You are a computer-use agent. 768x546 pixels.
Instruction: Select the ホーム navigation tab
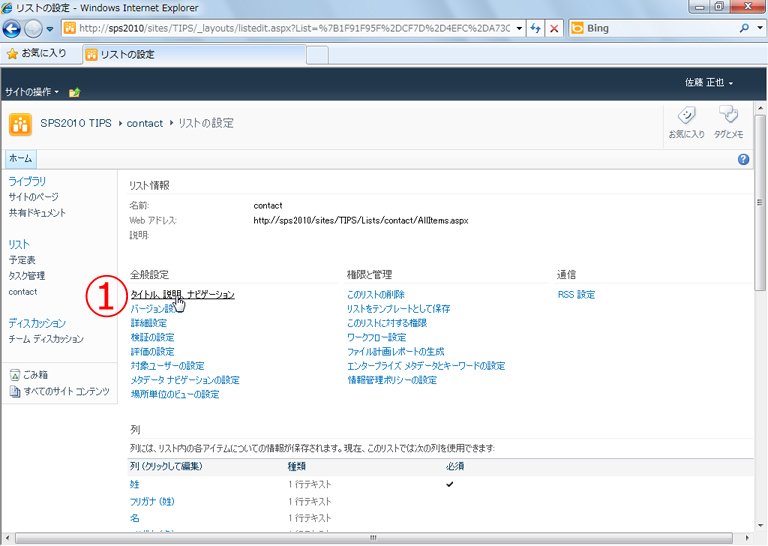(21, 159)
